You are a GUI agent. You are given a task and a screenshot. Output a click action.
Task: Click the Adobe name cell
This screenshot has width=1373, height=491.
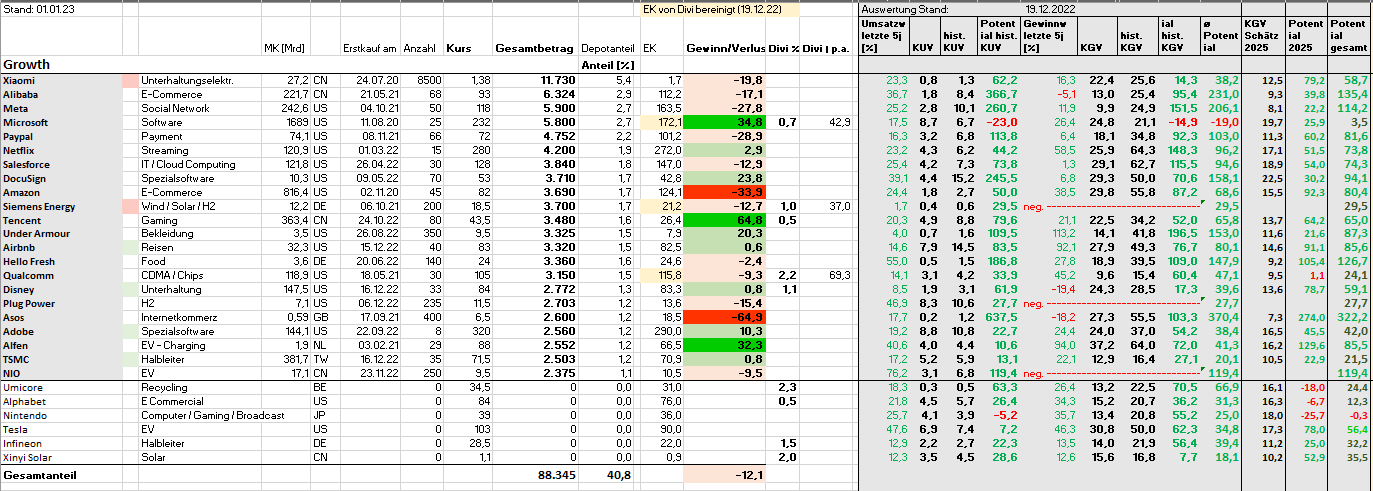[x=60, y=332]
